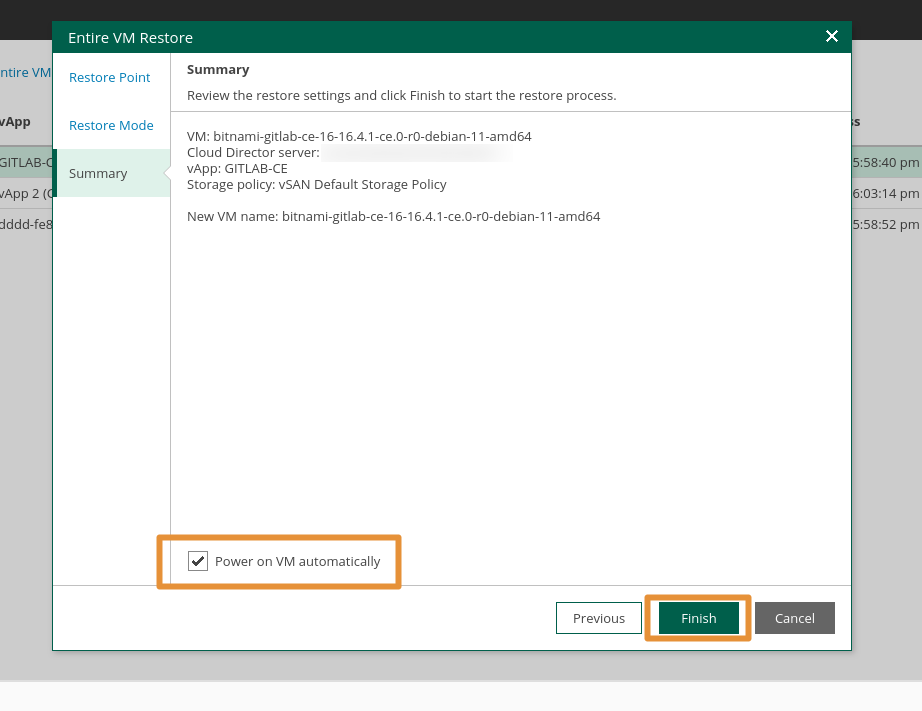Viewport: 922px width, 711px height.
Task: Cancel the restore wizard
Action: pyautogui.click(x=794, y=618)
